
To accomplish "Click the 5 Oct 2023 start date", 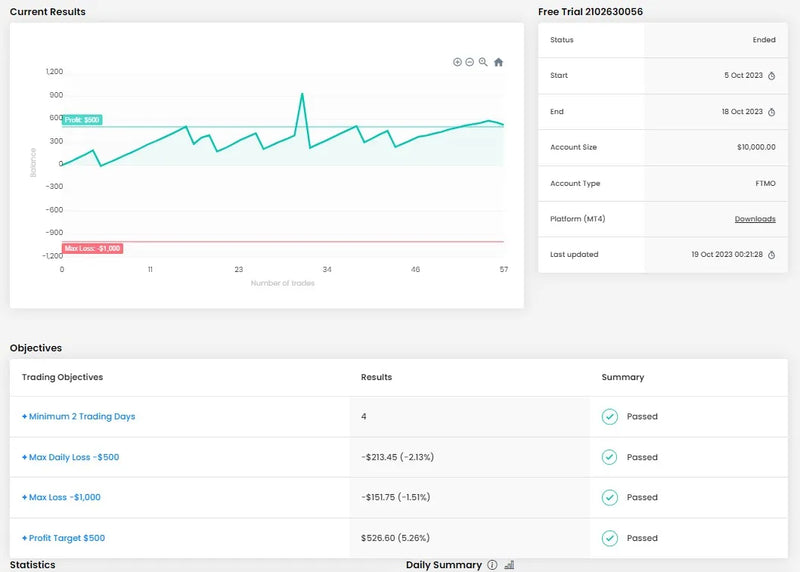I will (743, 76).
